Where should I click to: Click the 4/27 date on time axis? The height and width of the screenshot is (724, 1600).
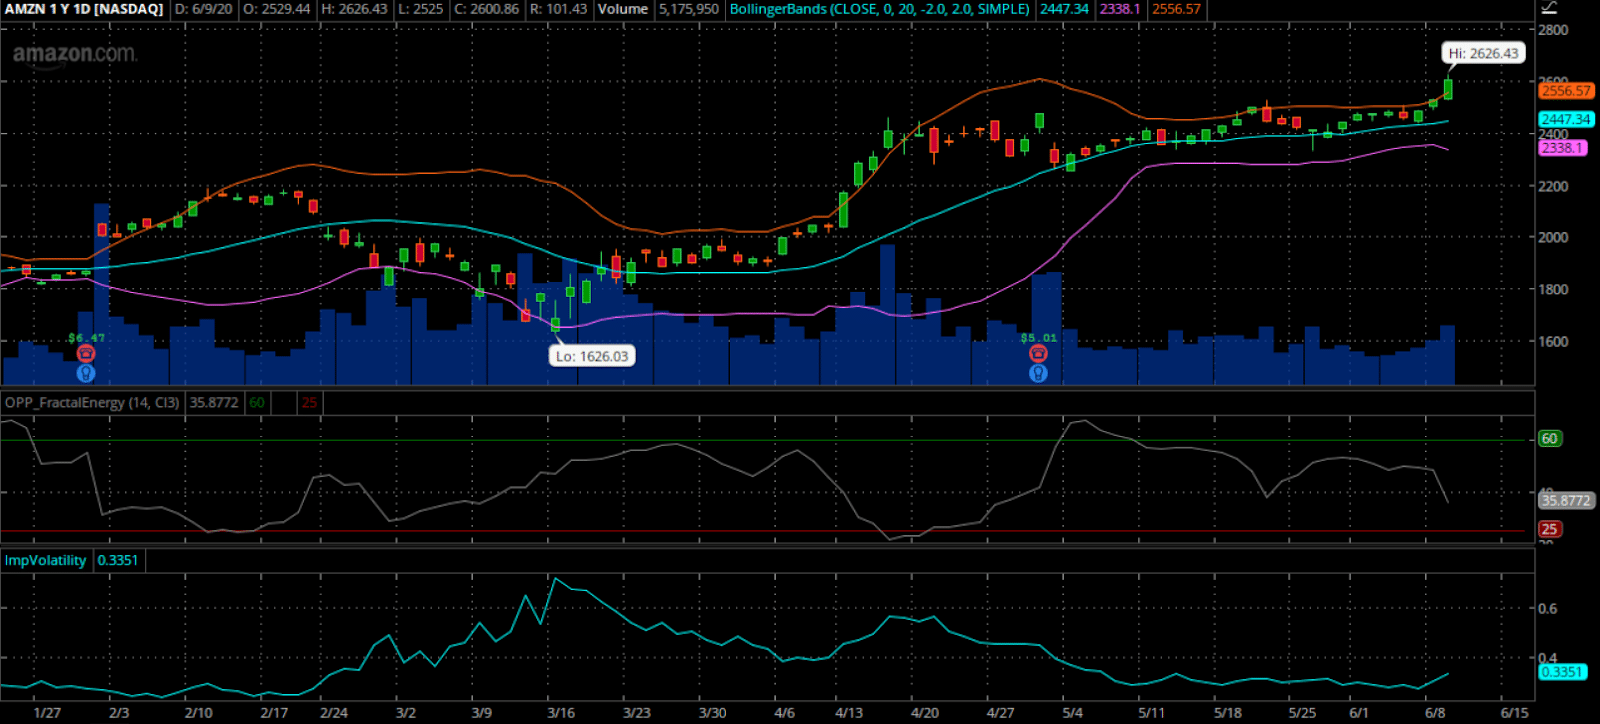pos(1000,713)
